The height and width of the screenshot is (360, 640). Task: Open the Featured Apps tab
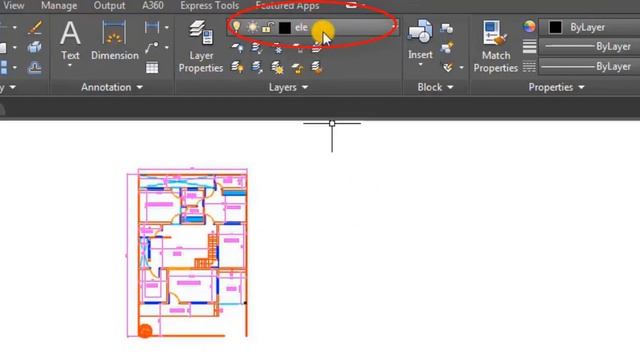pyautogui.click(x=287, y=6)
